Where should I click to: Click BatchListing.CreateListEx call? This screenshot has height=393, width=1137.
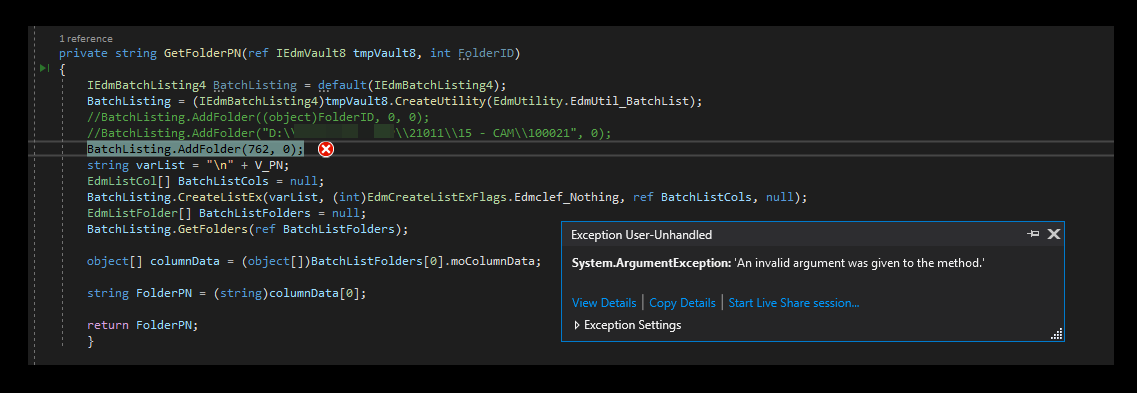(x=447, y=197)
